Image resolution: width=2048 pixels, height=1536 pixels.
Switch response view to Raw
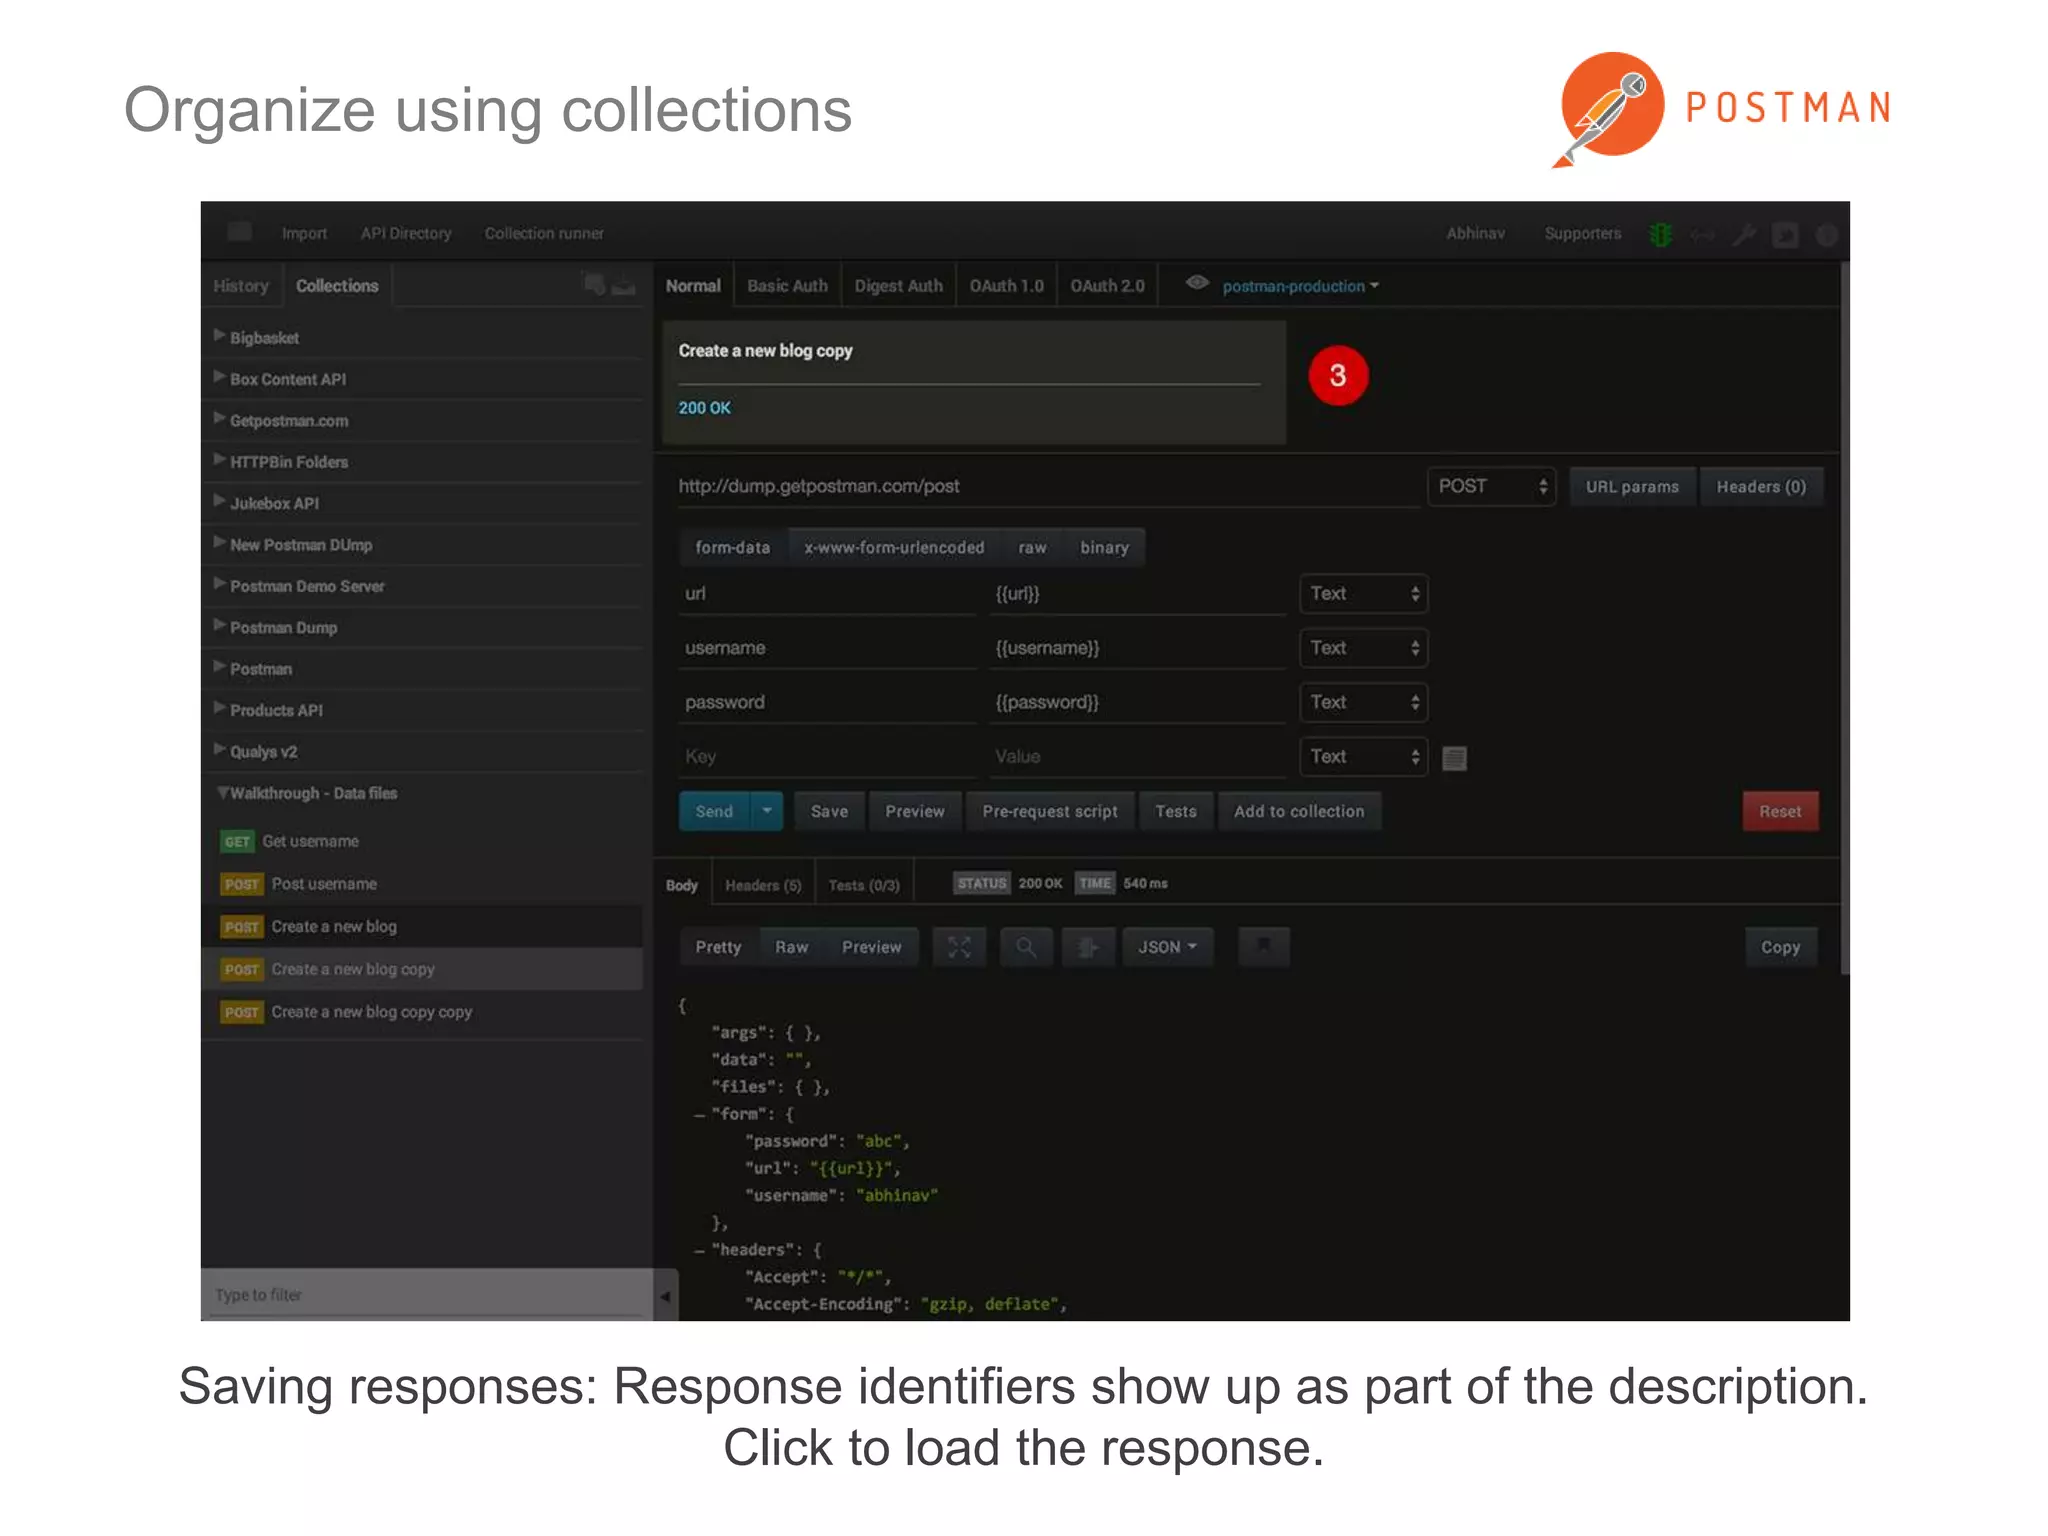click(x=792, y=947)
